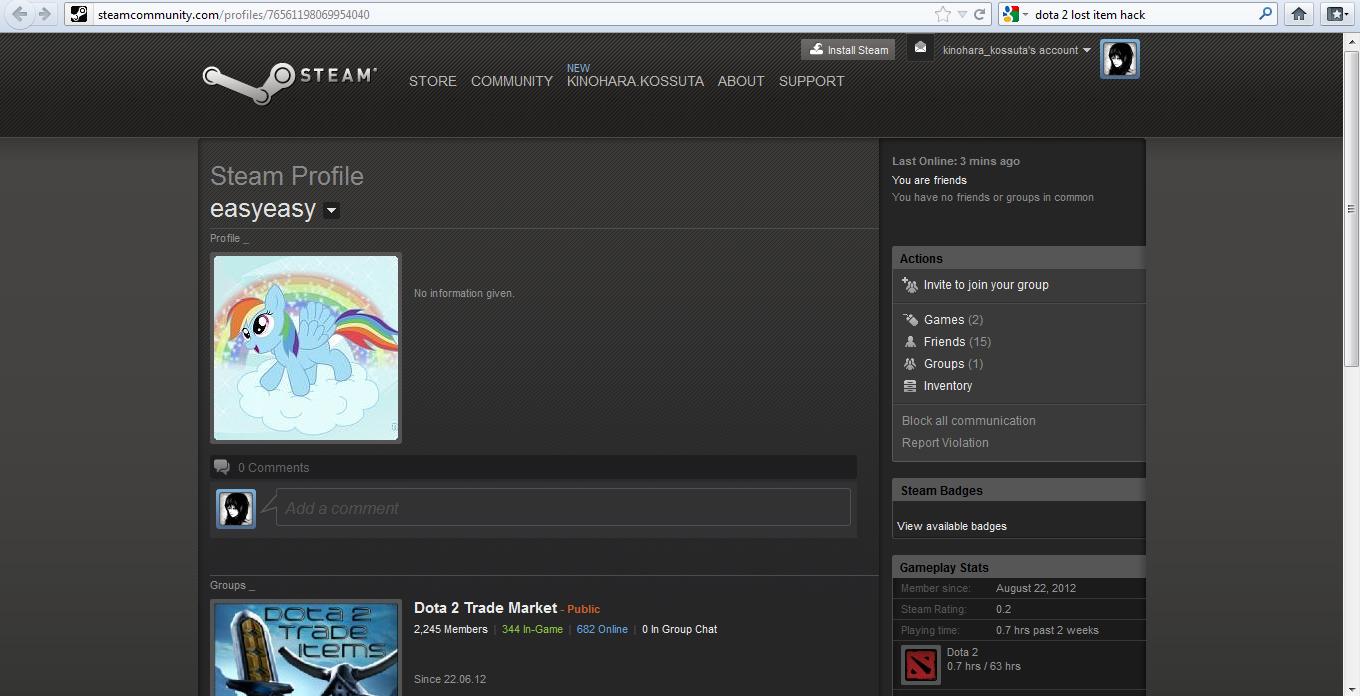Click the browser URL address field
1360x696 pixels.
click(x=510, y=14)
